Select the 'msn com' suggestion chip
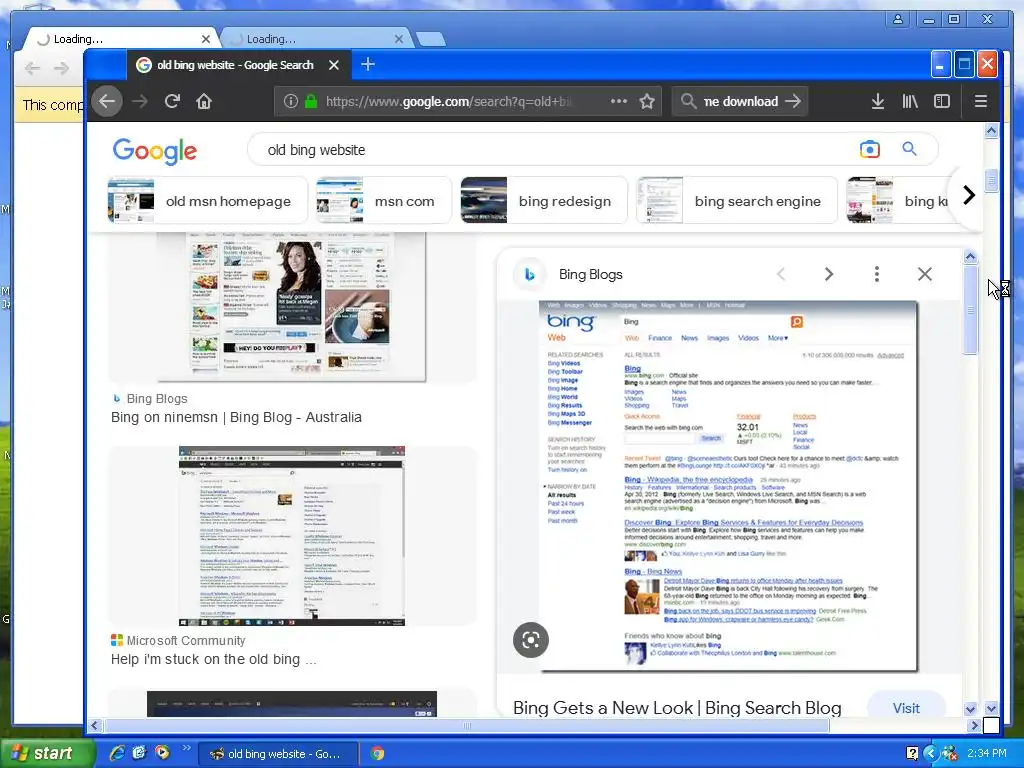This screenshot has width=1024, height=768. pyautogui.click(x=384, y=201)
